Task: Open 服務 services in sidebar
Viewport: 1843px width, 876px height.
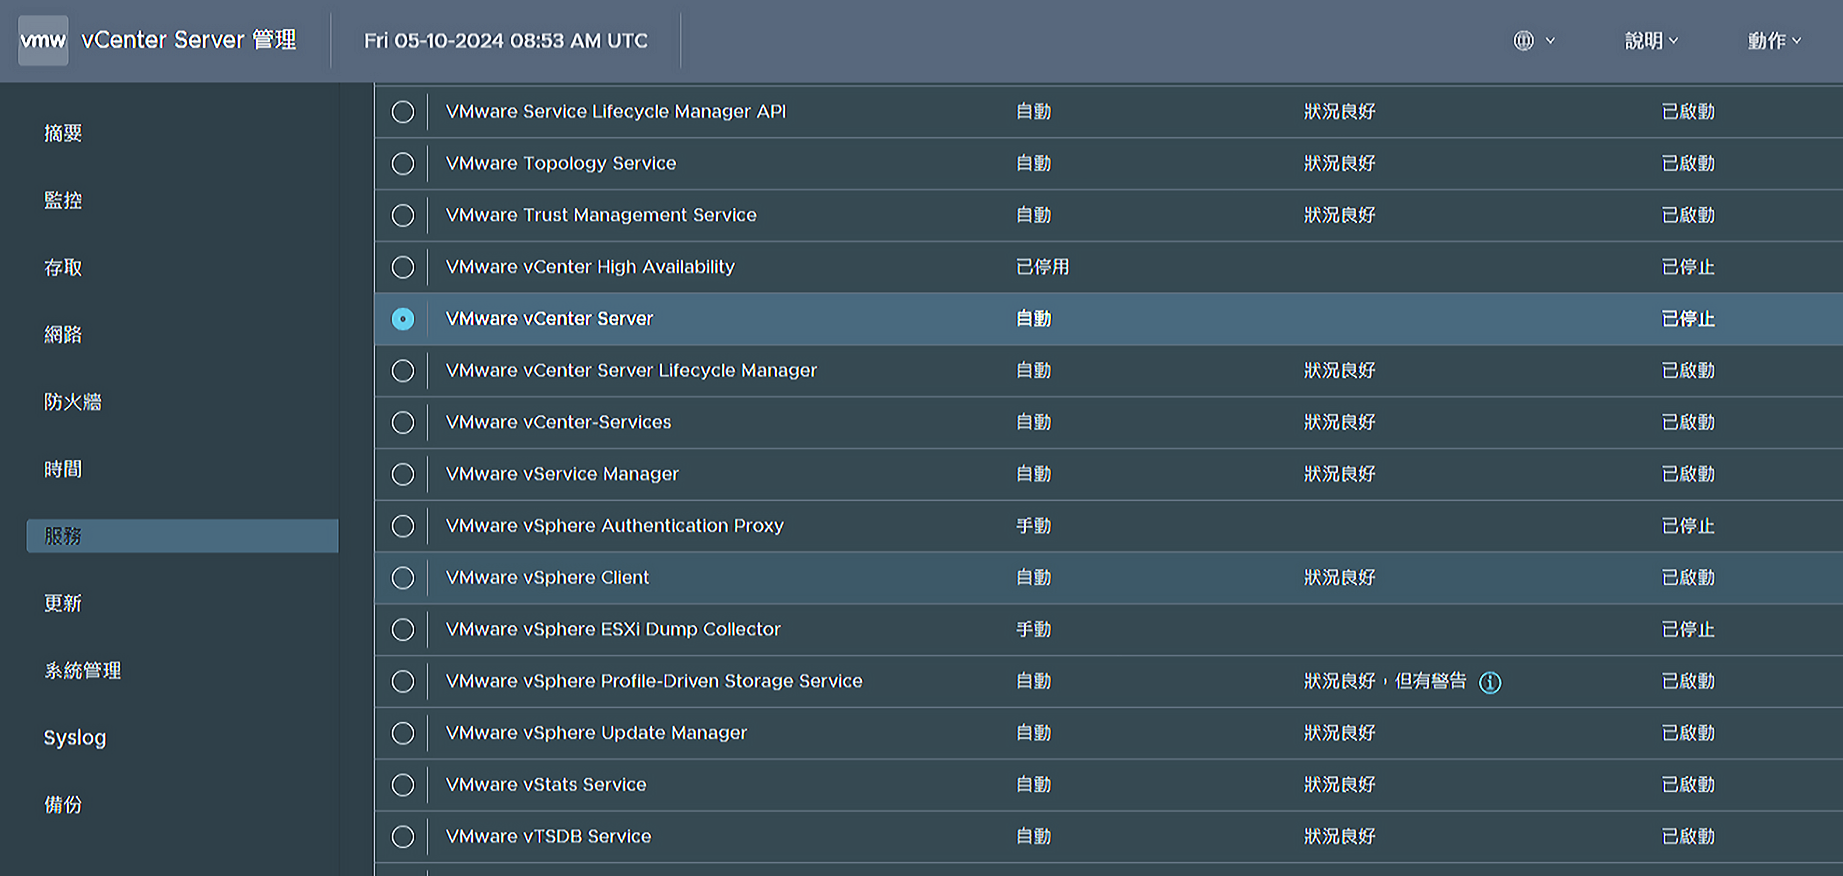Action: 182,536
